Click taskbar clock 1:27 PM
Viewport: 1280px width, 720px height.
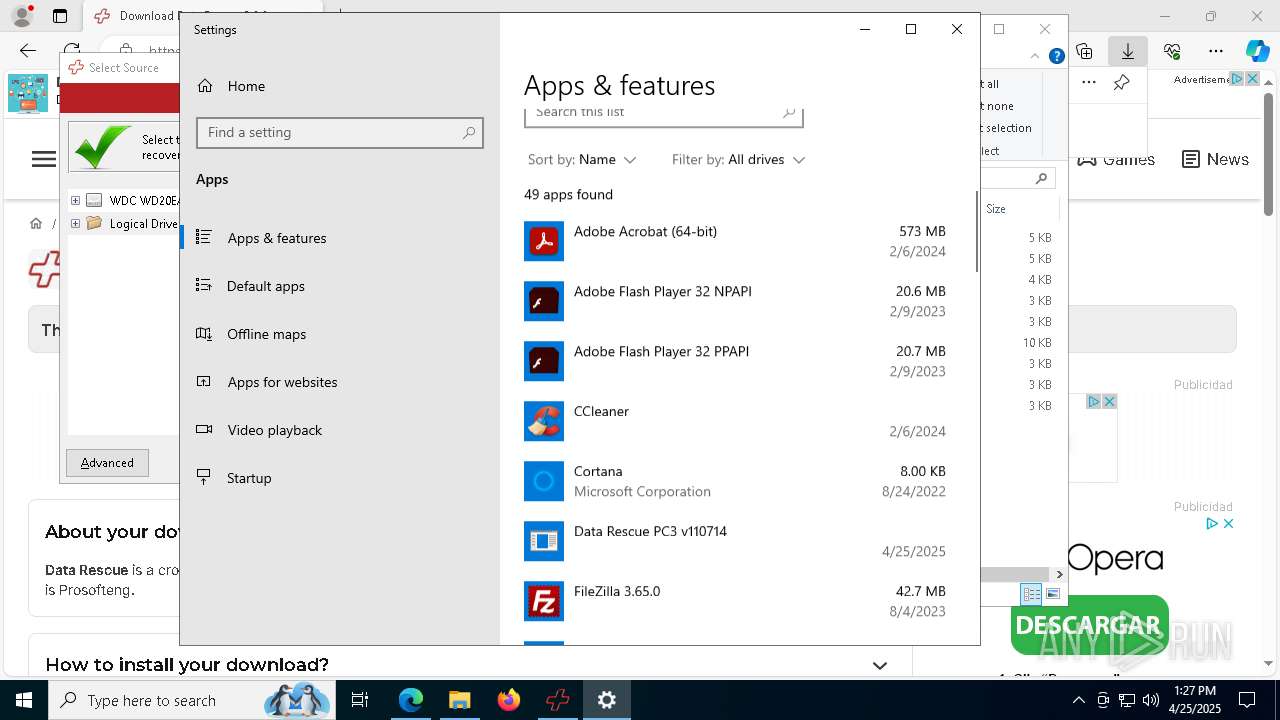point(1194,700)
